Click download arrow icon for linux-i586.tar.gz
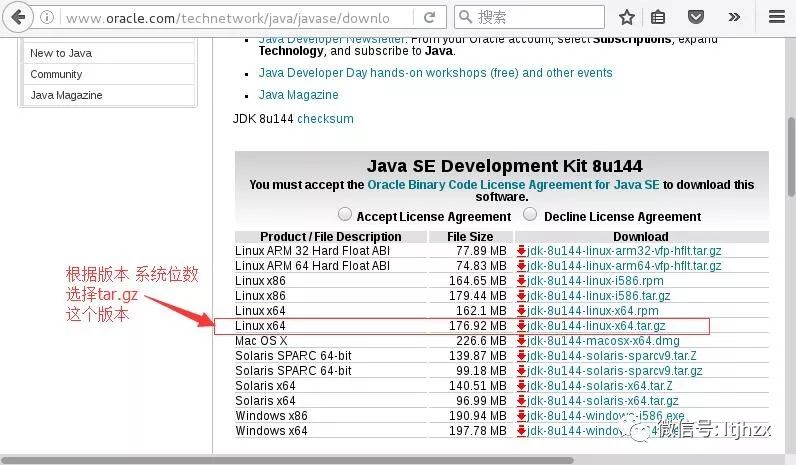 coord(521,295)
